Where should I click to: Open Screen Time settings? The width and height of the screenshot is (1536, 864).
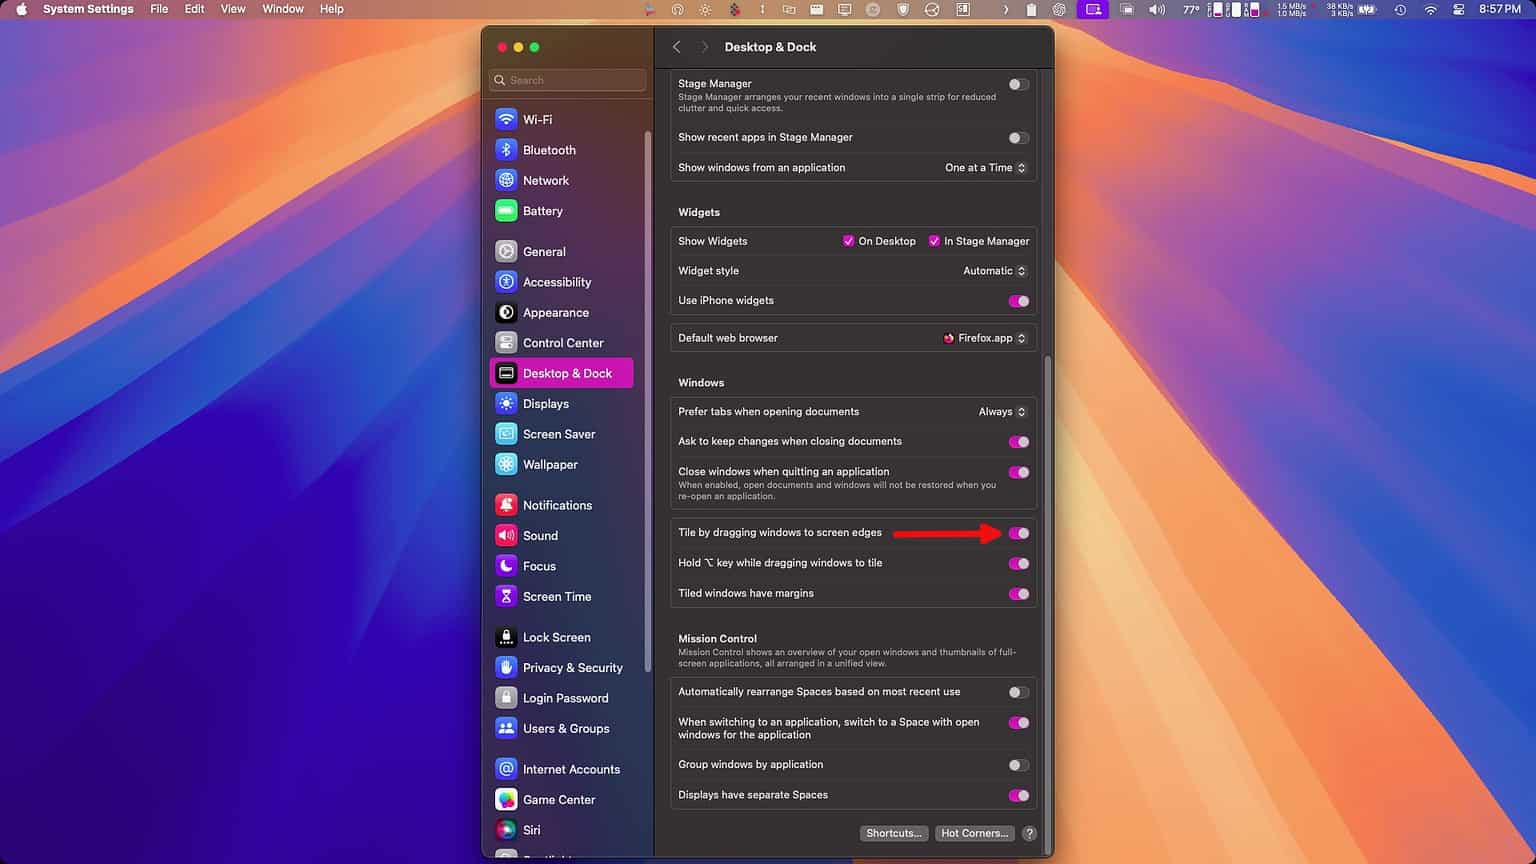[x=556, y=595]
